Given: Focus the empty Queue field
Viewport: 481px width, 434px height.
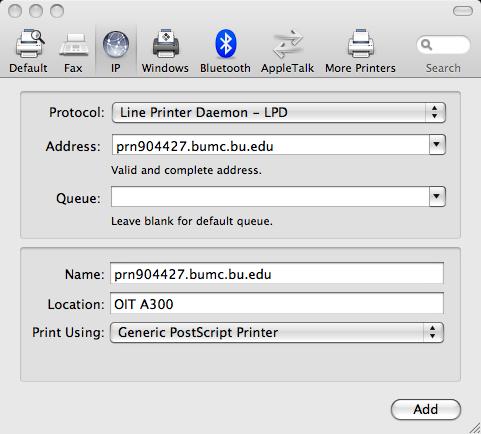Looking at the screenshot, I should click(270, 197).
